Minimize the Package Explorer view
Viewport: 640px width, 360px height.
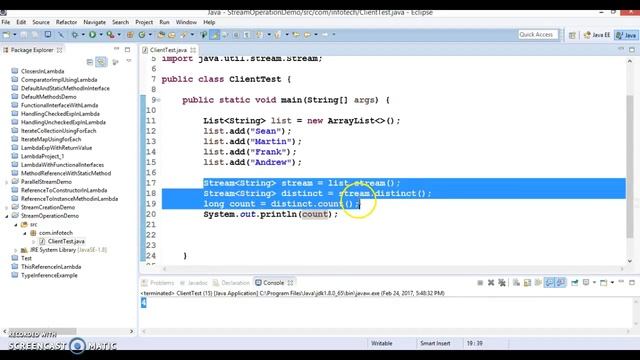(x=117, y=49)
